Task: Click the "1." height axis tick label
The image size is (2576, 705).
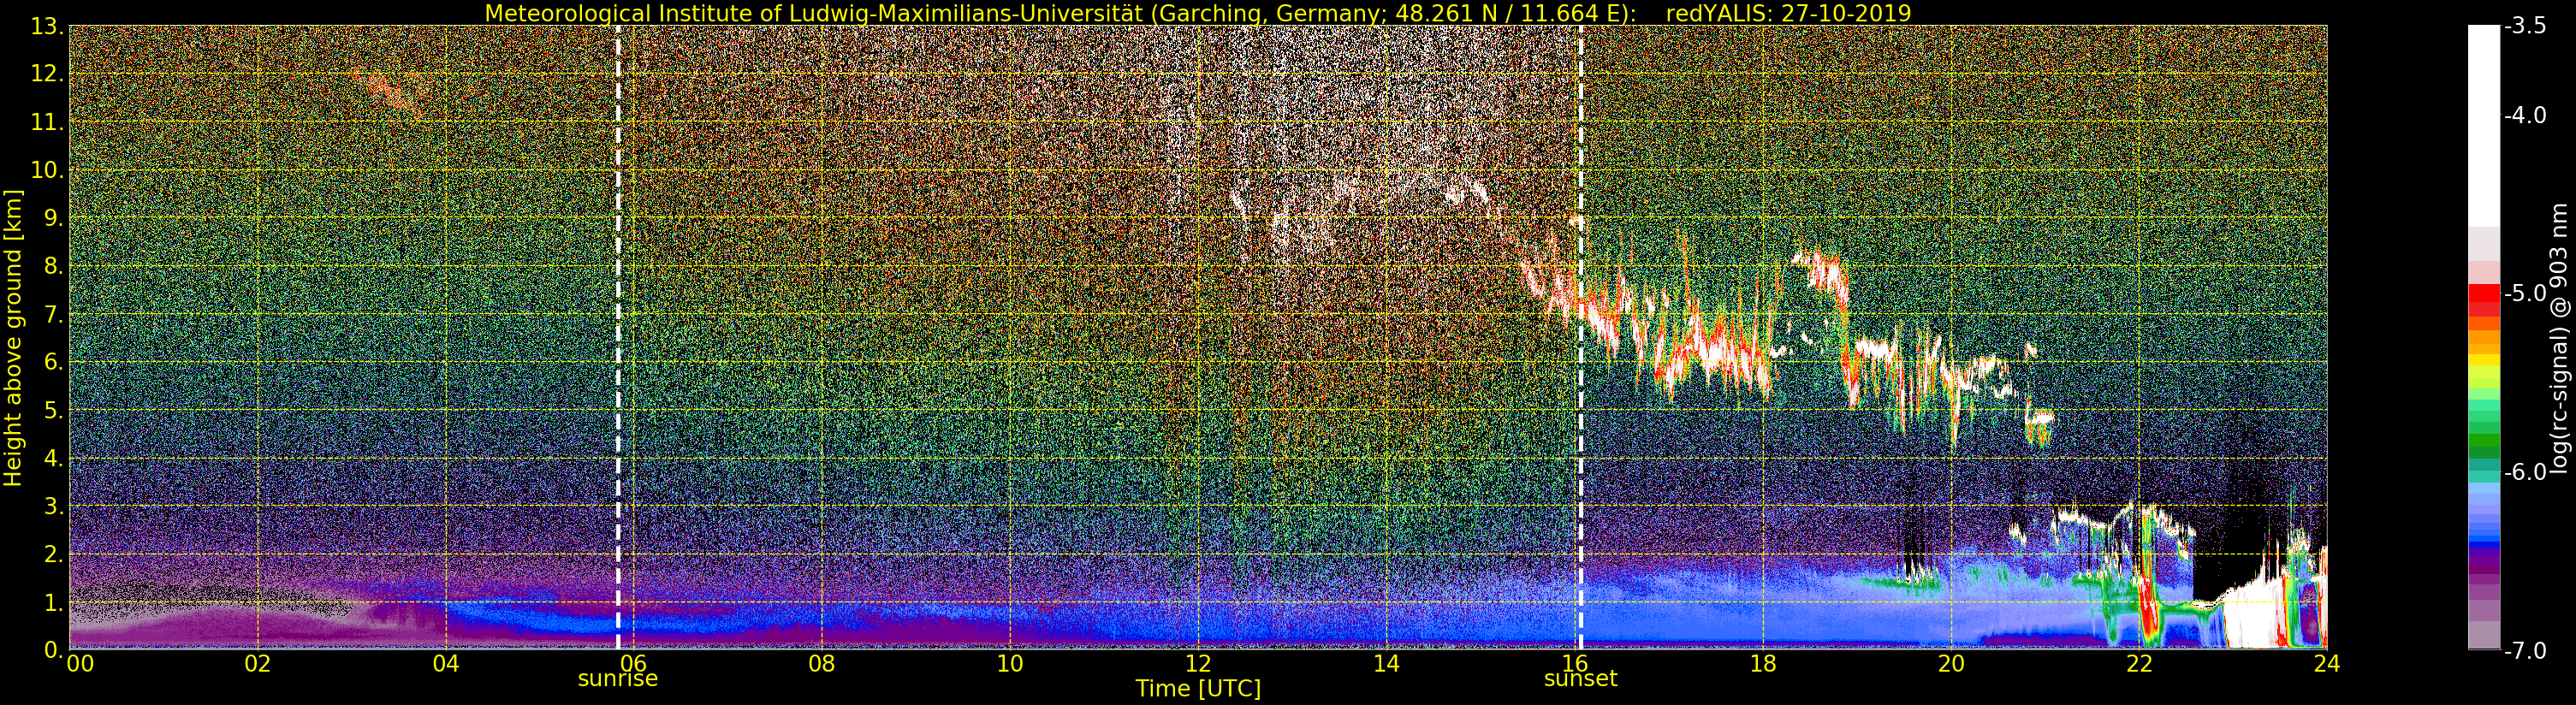Action: pos(53,602)
